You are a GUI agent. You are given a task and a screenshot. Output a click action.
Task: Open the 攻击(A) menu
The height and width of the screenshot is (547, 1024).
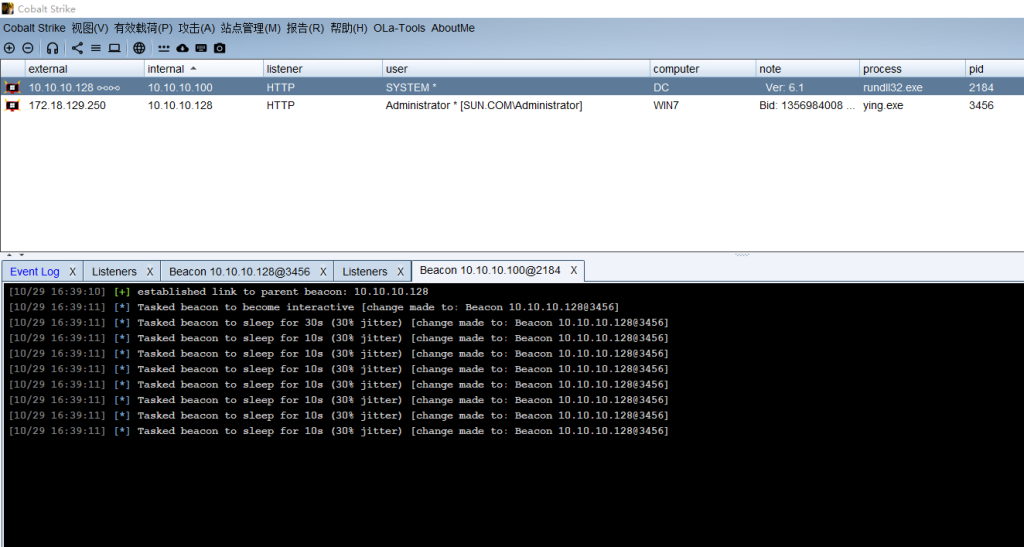click(197, 28)
